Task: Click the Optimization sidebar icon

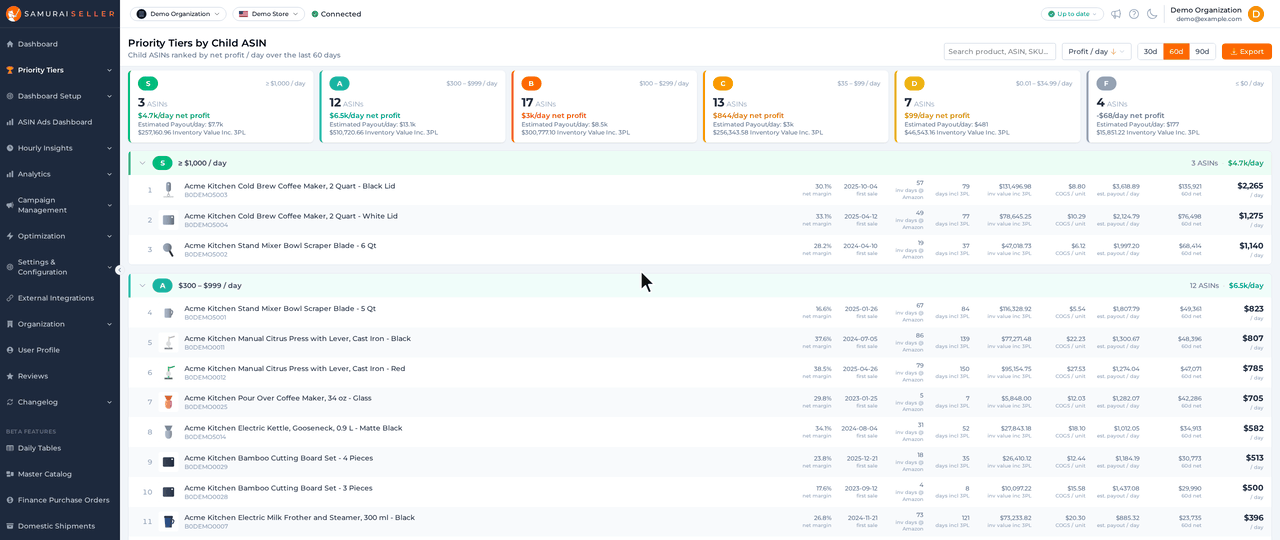Action: [10, 236]
